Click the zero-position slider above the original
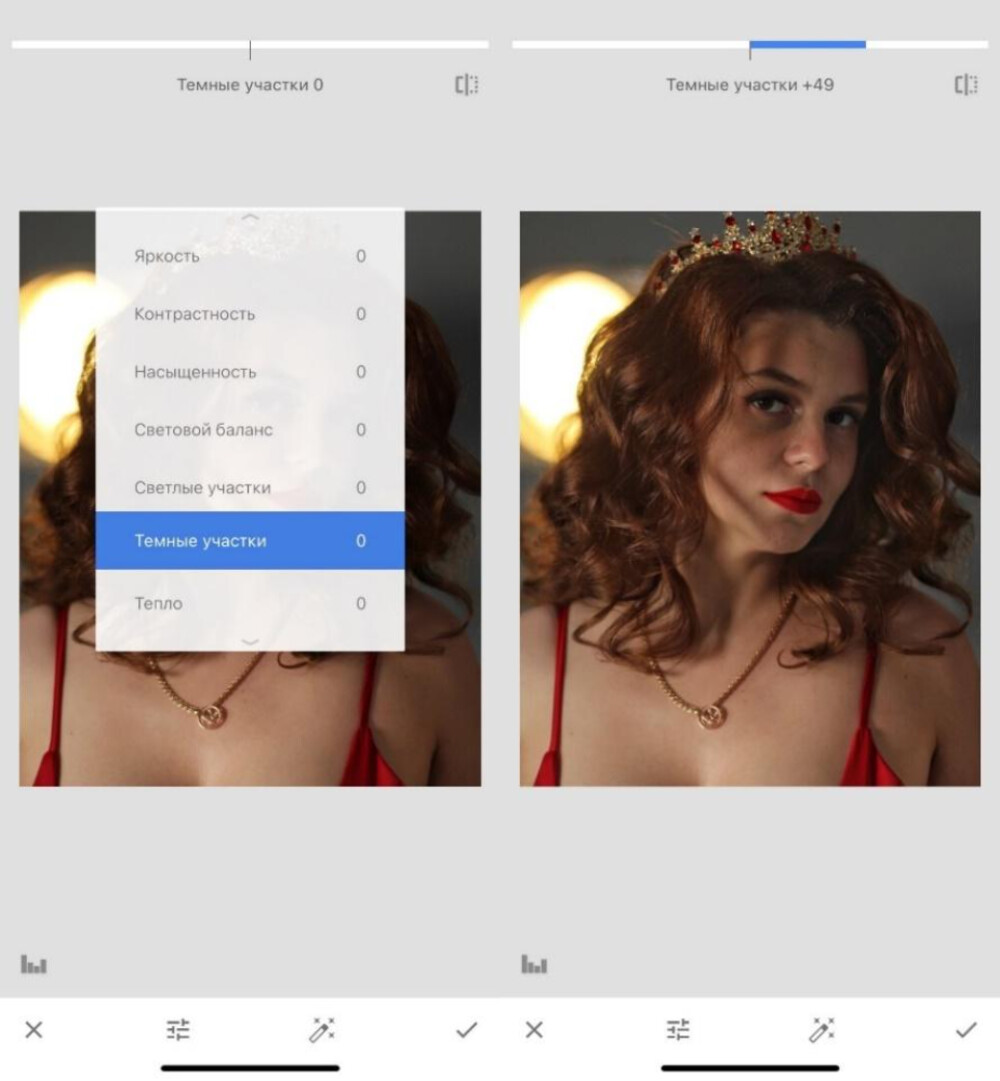 point(250,44)
